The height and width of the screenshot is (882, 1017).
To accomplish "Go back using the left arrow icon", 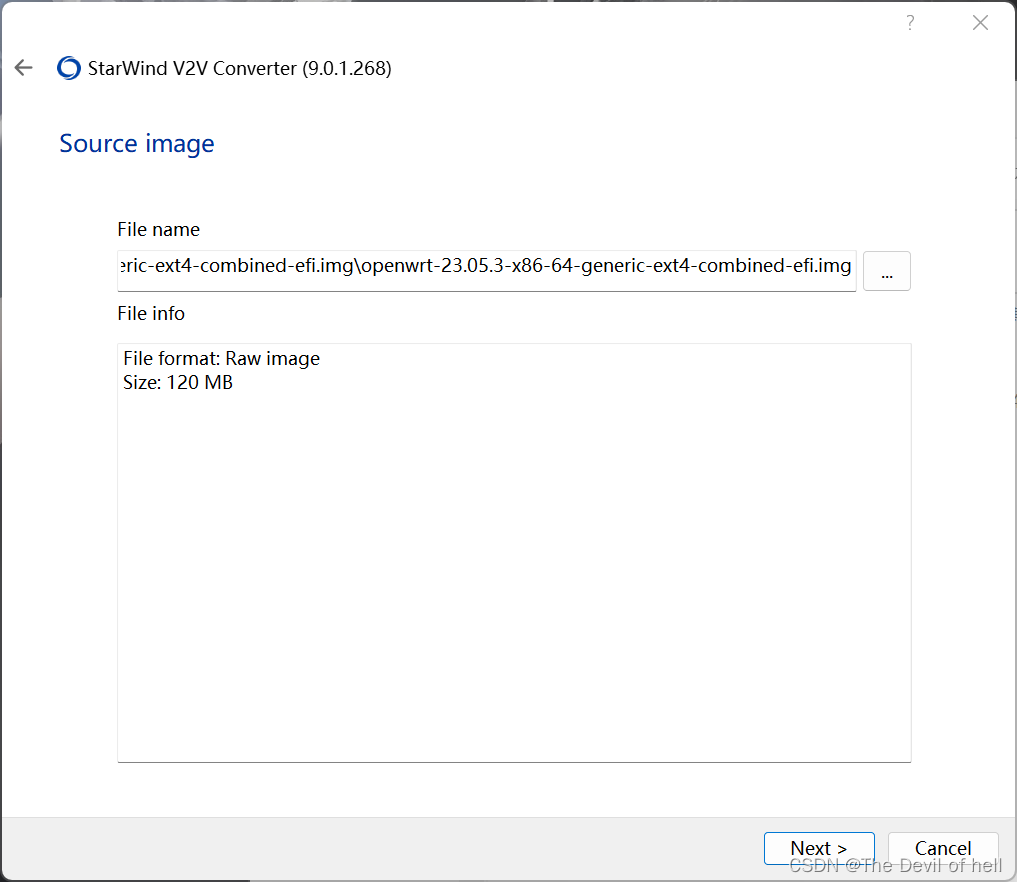I will (23, 67).
